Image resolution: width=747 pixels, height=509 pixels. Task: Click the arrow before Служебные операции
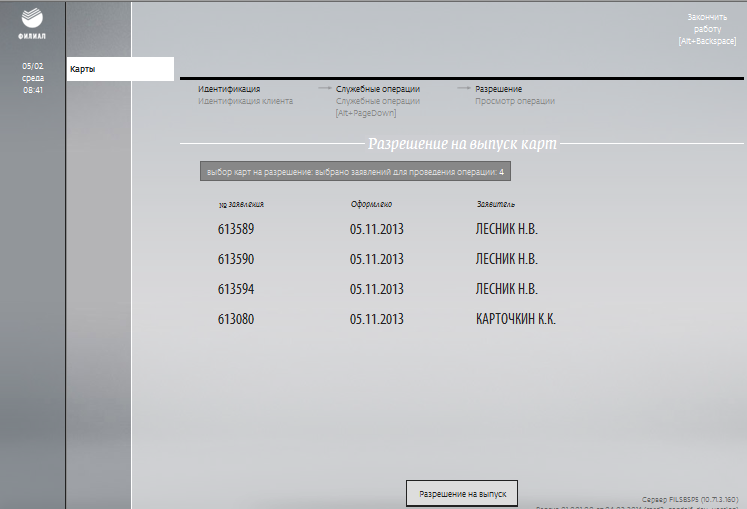(324, 88)
